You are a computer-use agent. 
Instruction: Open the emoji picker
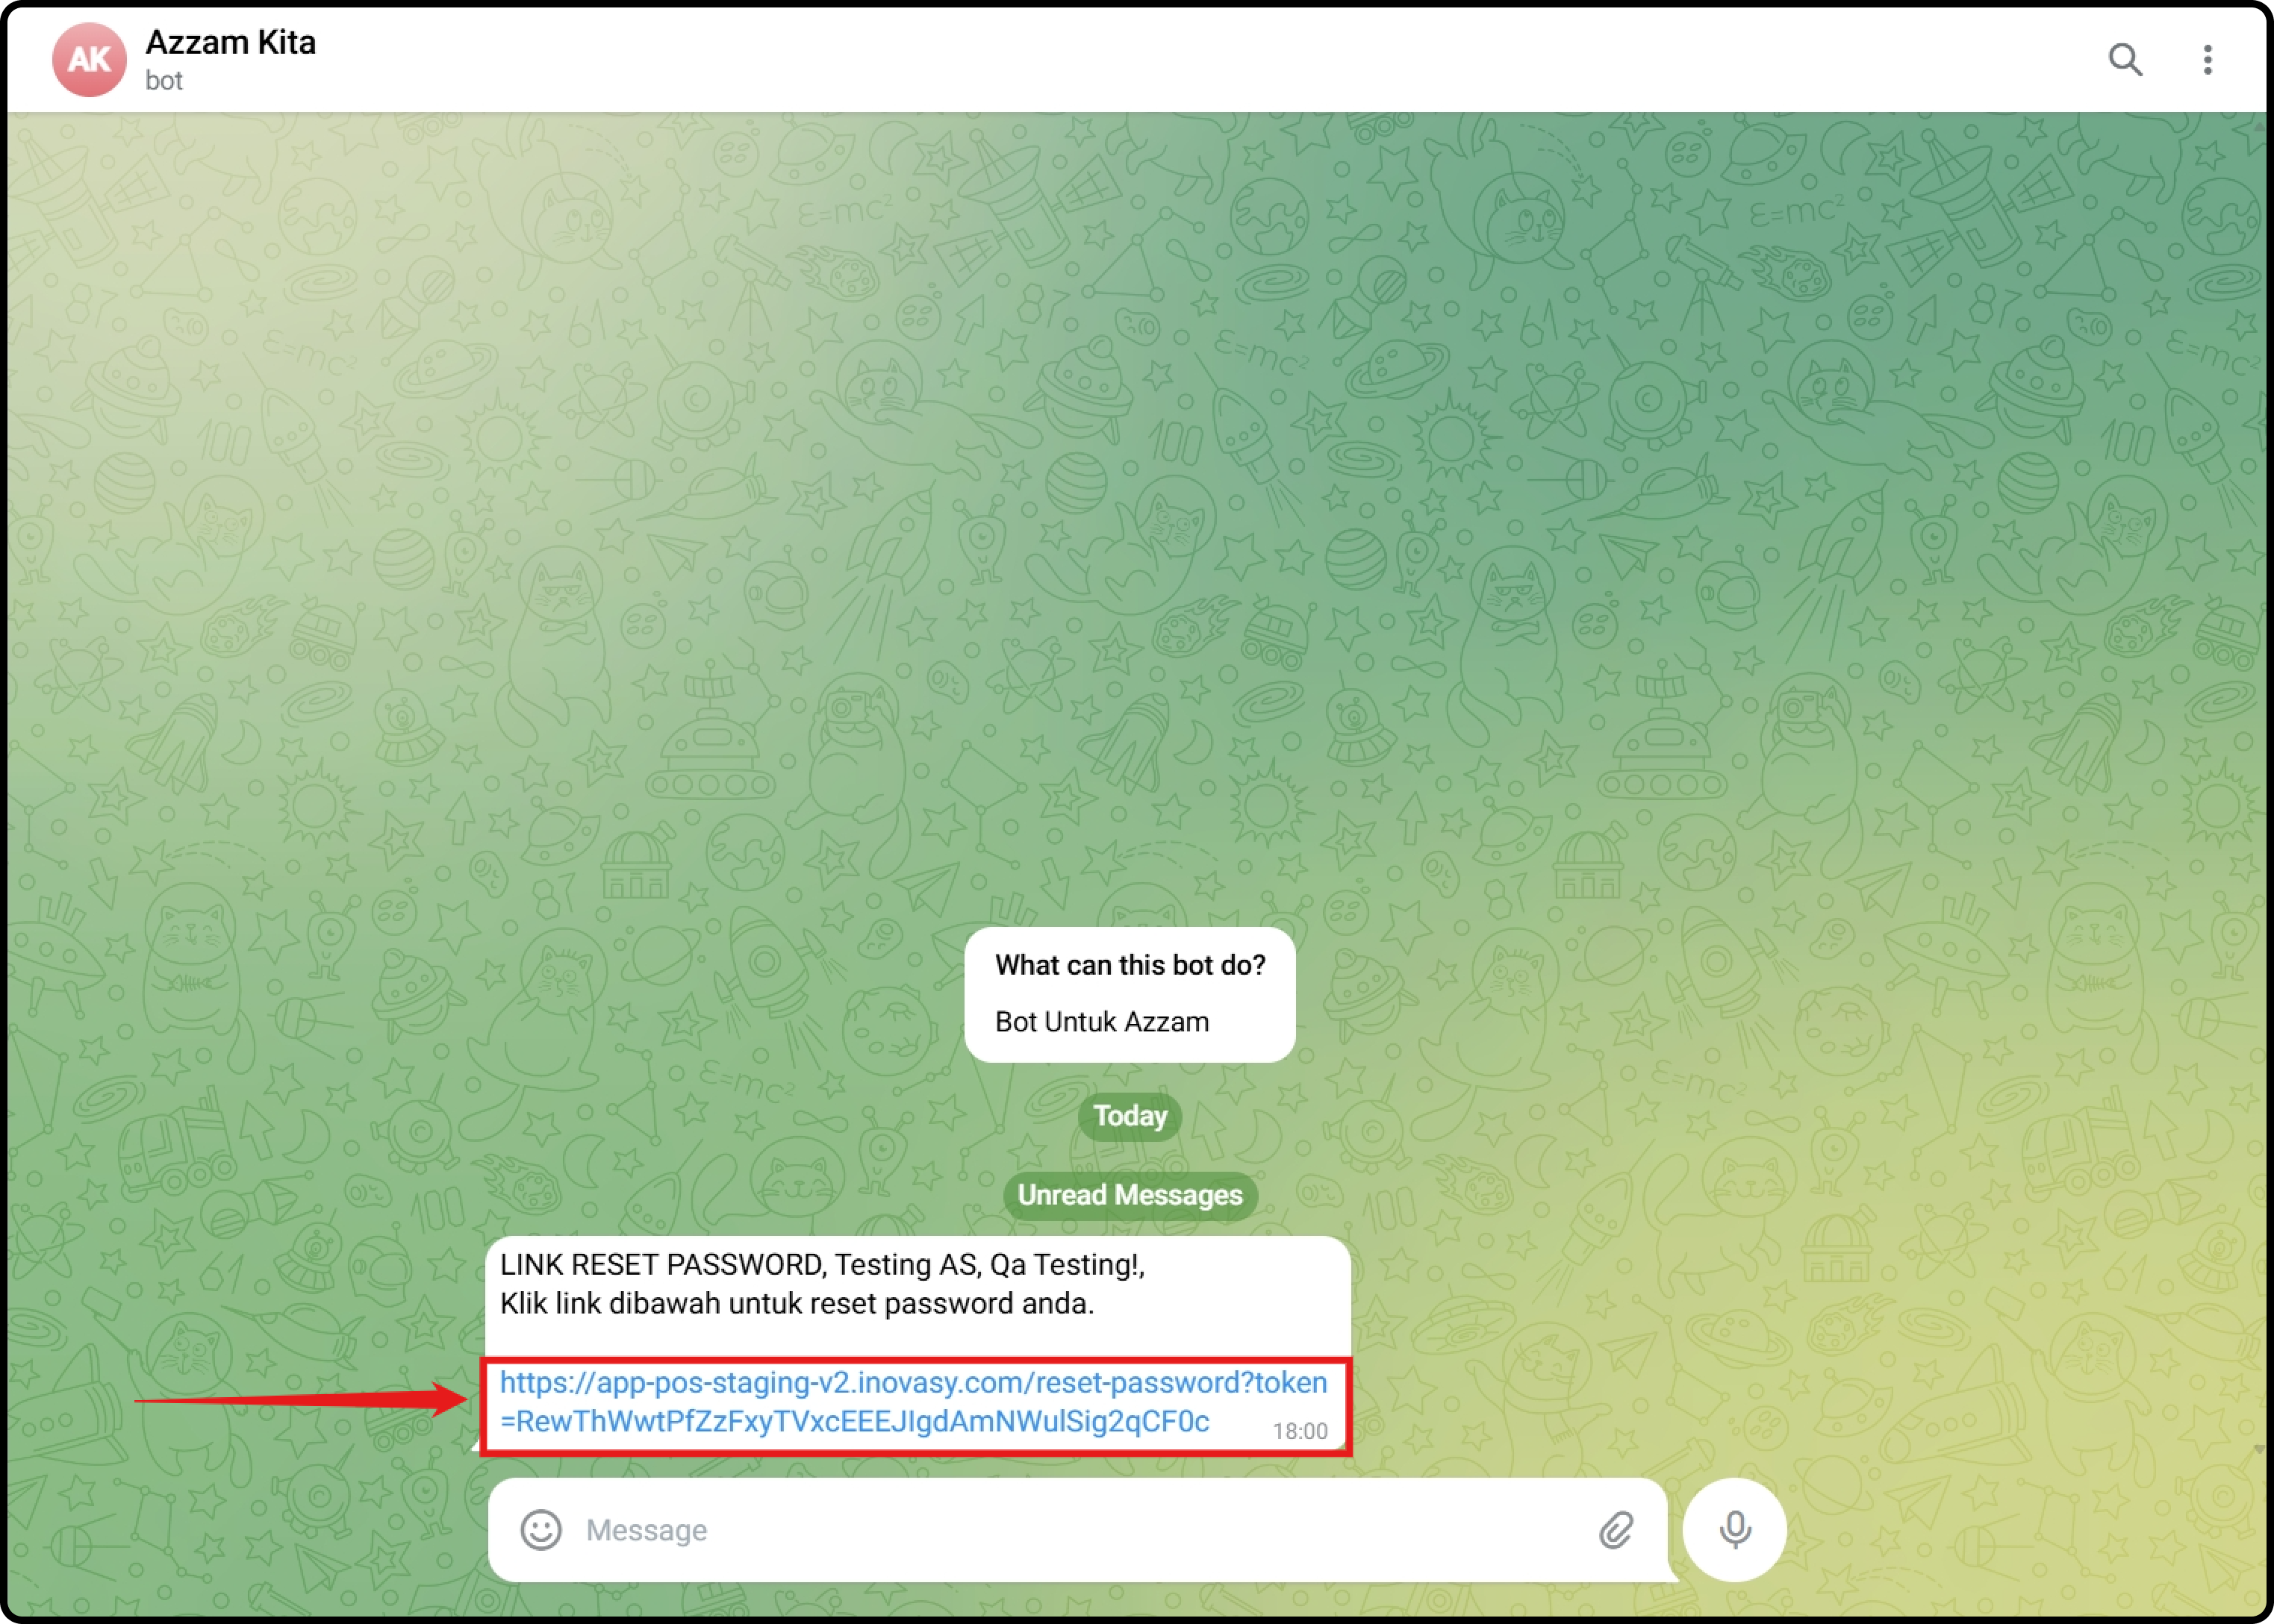[x=541, y=1529]
